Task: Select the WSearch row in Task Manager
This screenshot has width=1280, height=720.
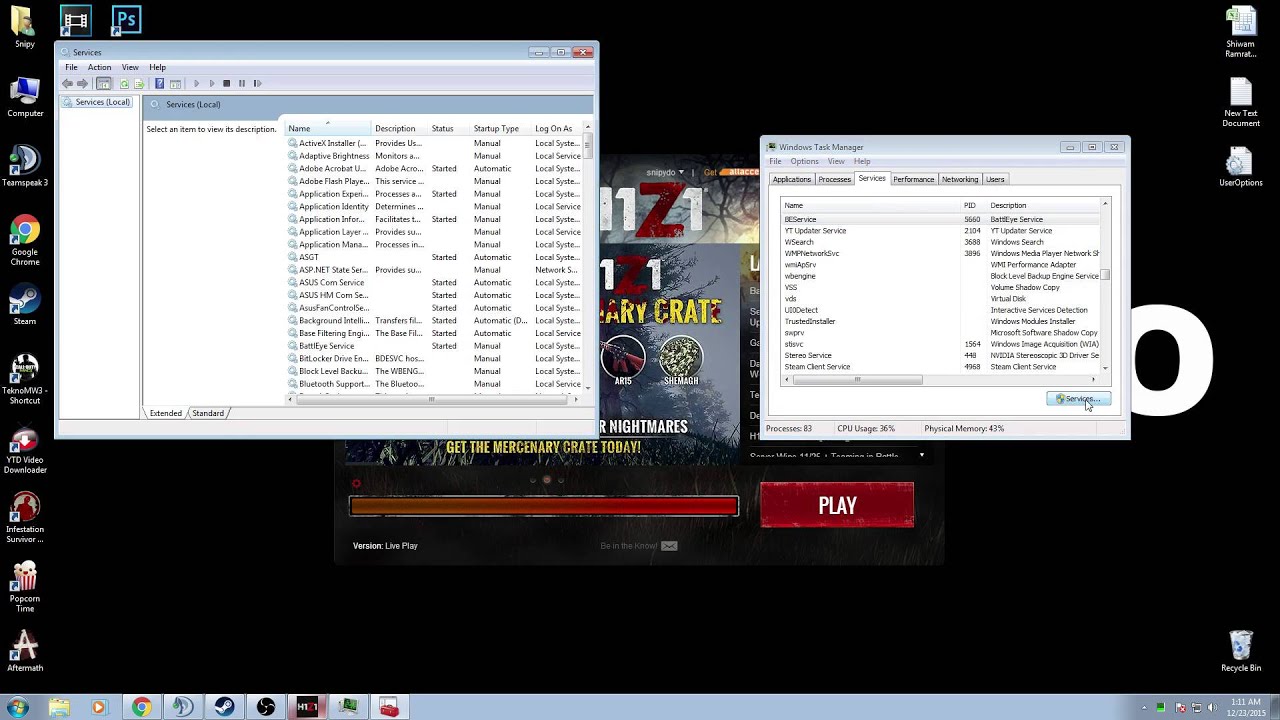Action: click(940, 242)
